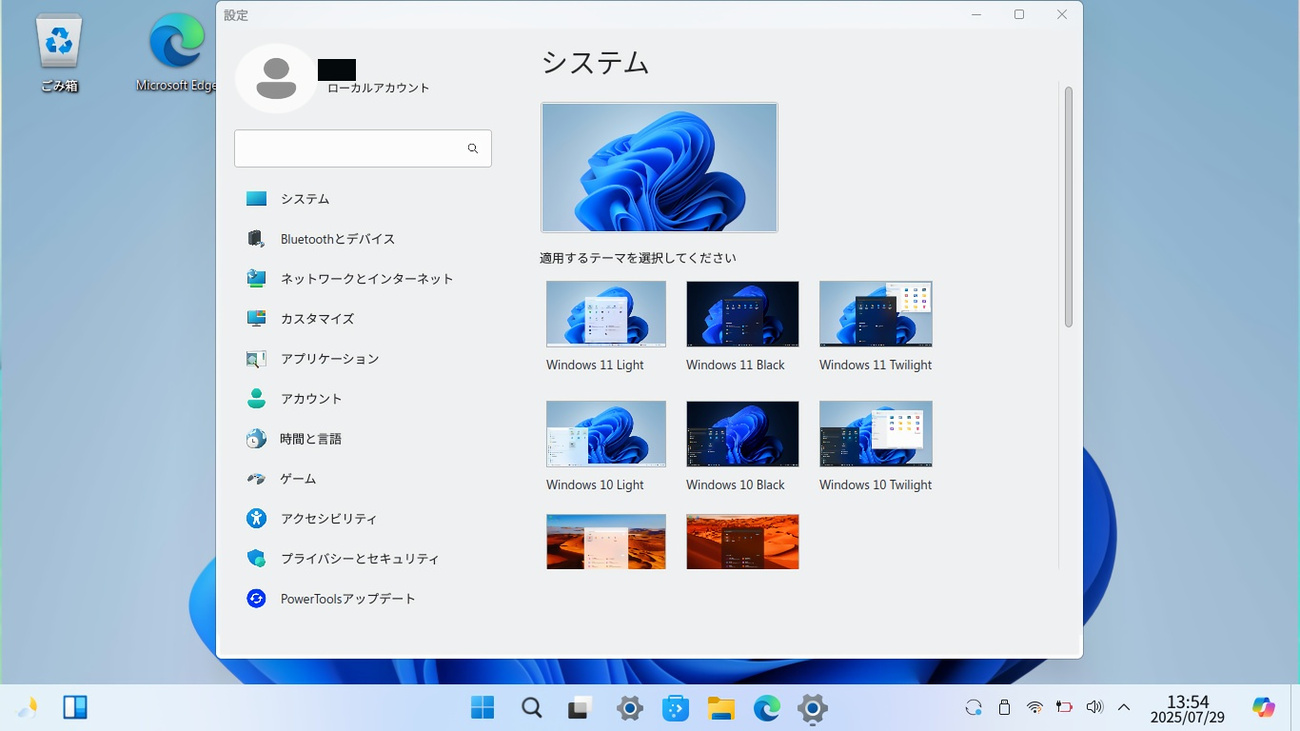1300x731 pixels.
Task: Show hidden tray icons with the chevron
Action: point(1123,707)
